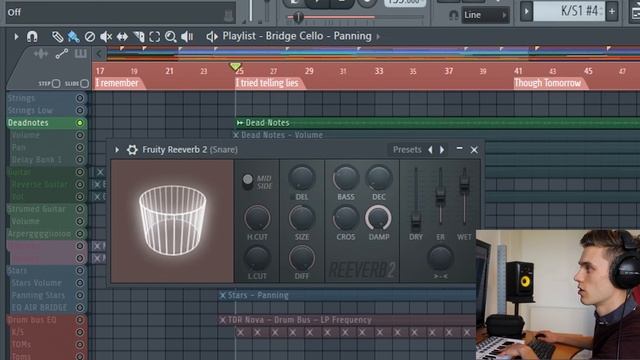640x360 pixels.
Task: Select the Mute tool
Action: 106,37
